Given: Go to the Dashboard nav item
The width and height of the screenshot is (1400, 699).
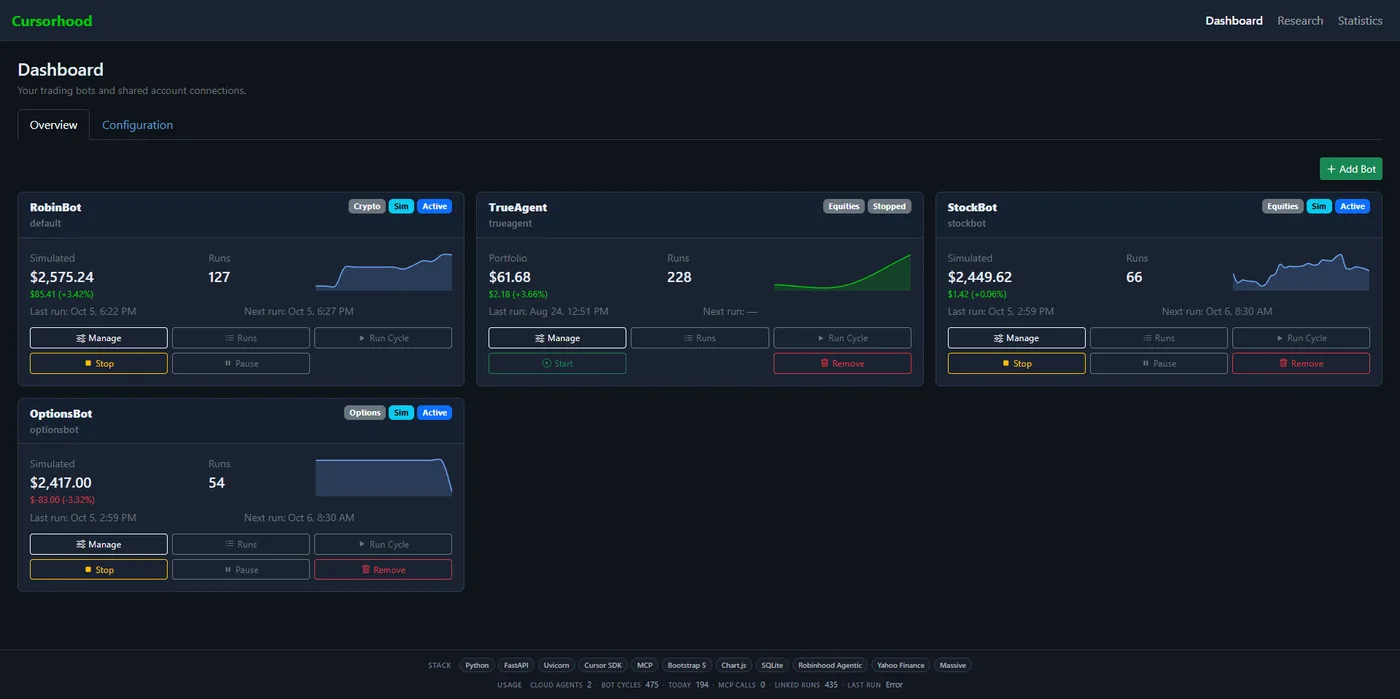Looking at the screenshot, I should point(1233,20).
